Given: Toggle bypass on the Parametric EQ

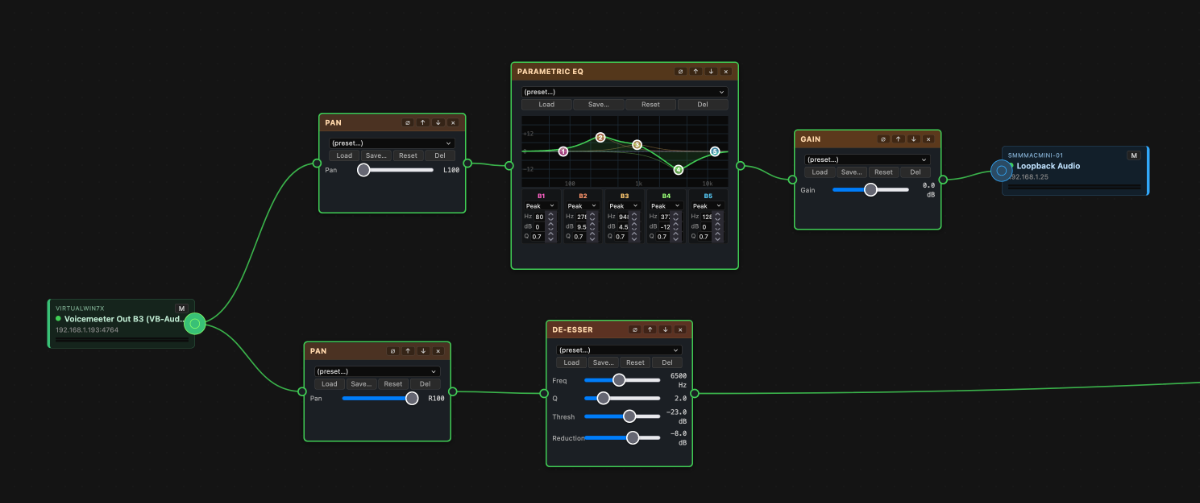Looking at the screenshot, I should click(680, 71).
